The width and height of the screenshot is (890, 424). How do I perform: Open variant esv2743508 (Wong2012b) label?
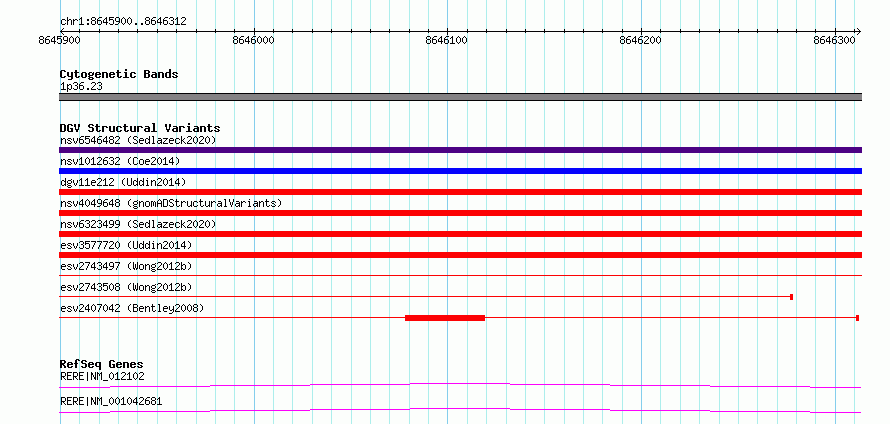(x=126, y=287)
